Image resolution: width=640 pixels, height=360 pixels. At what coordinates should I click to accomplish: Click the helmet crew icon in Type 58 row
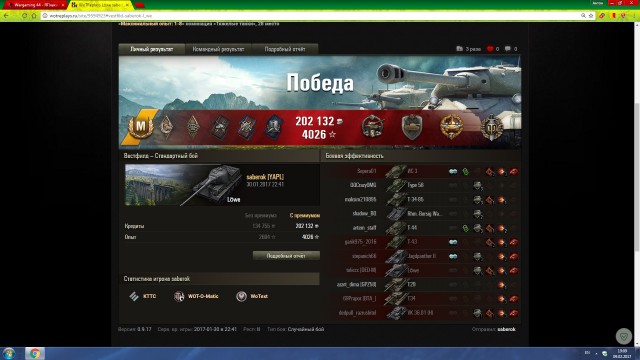click(477, 186)
